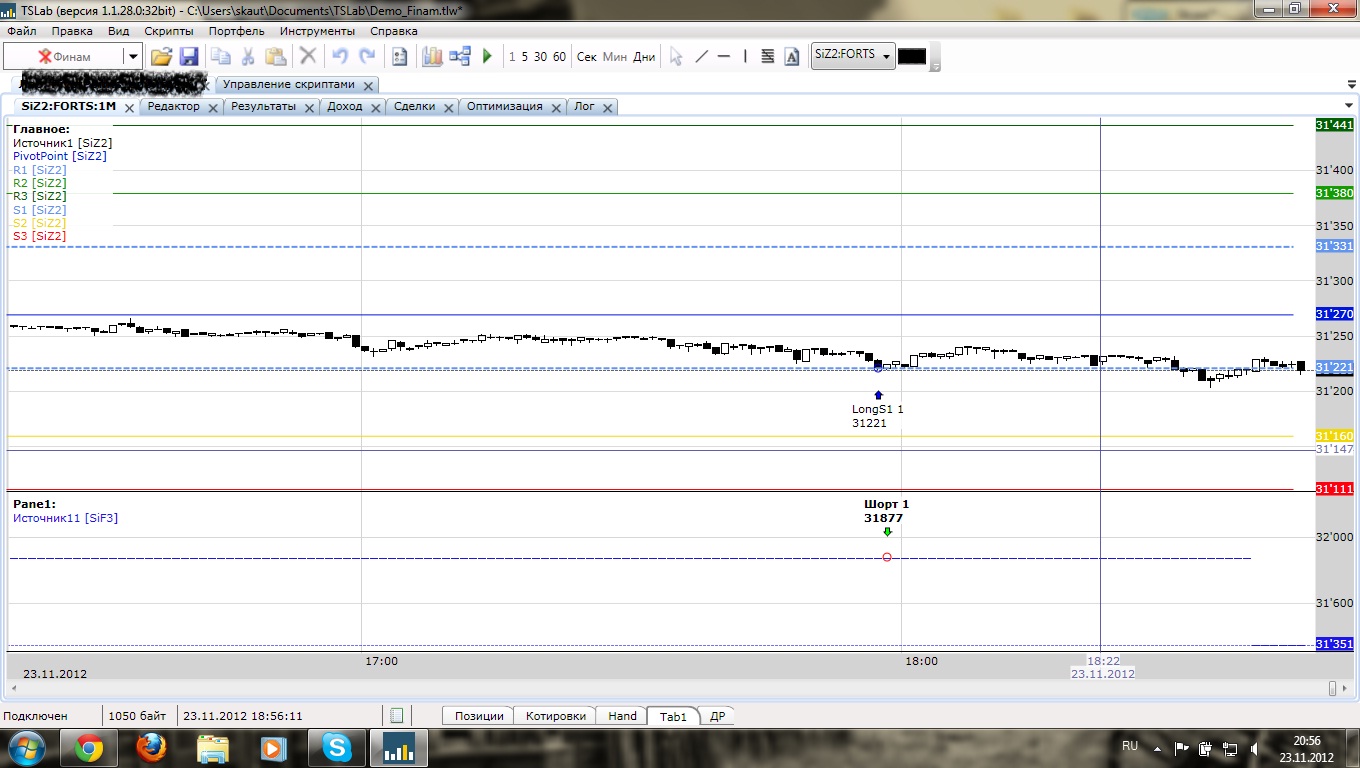This screenshot has height=768, width=1360.
Task: Click the bar chart icon in toolbar
Action: tap(432, 57)
